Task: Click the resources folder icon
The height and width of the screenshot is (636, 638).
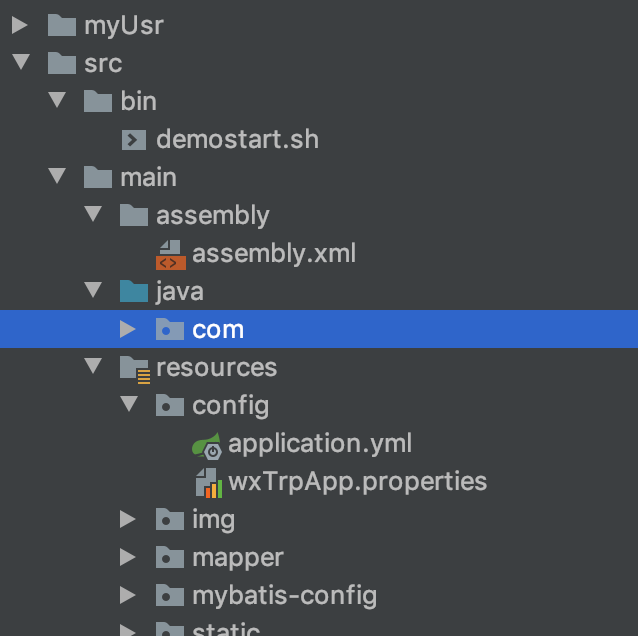Action: click(134, 368)
